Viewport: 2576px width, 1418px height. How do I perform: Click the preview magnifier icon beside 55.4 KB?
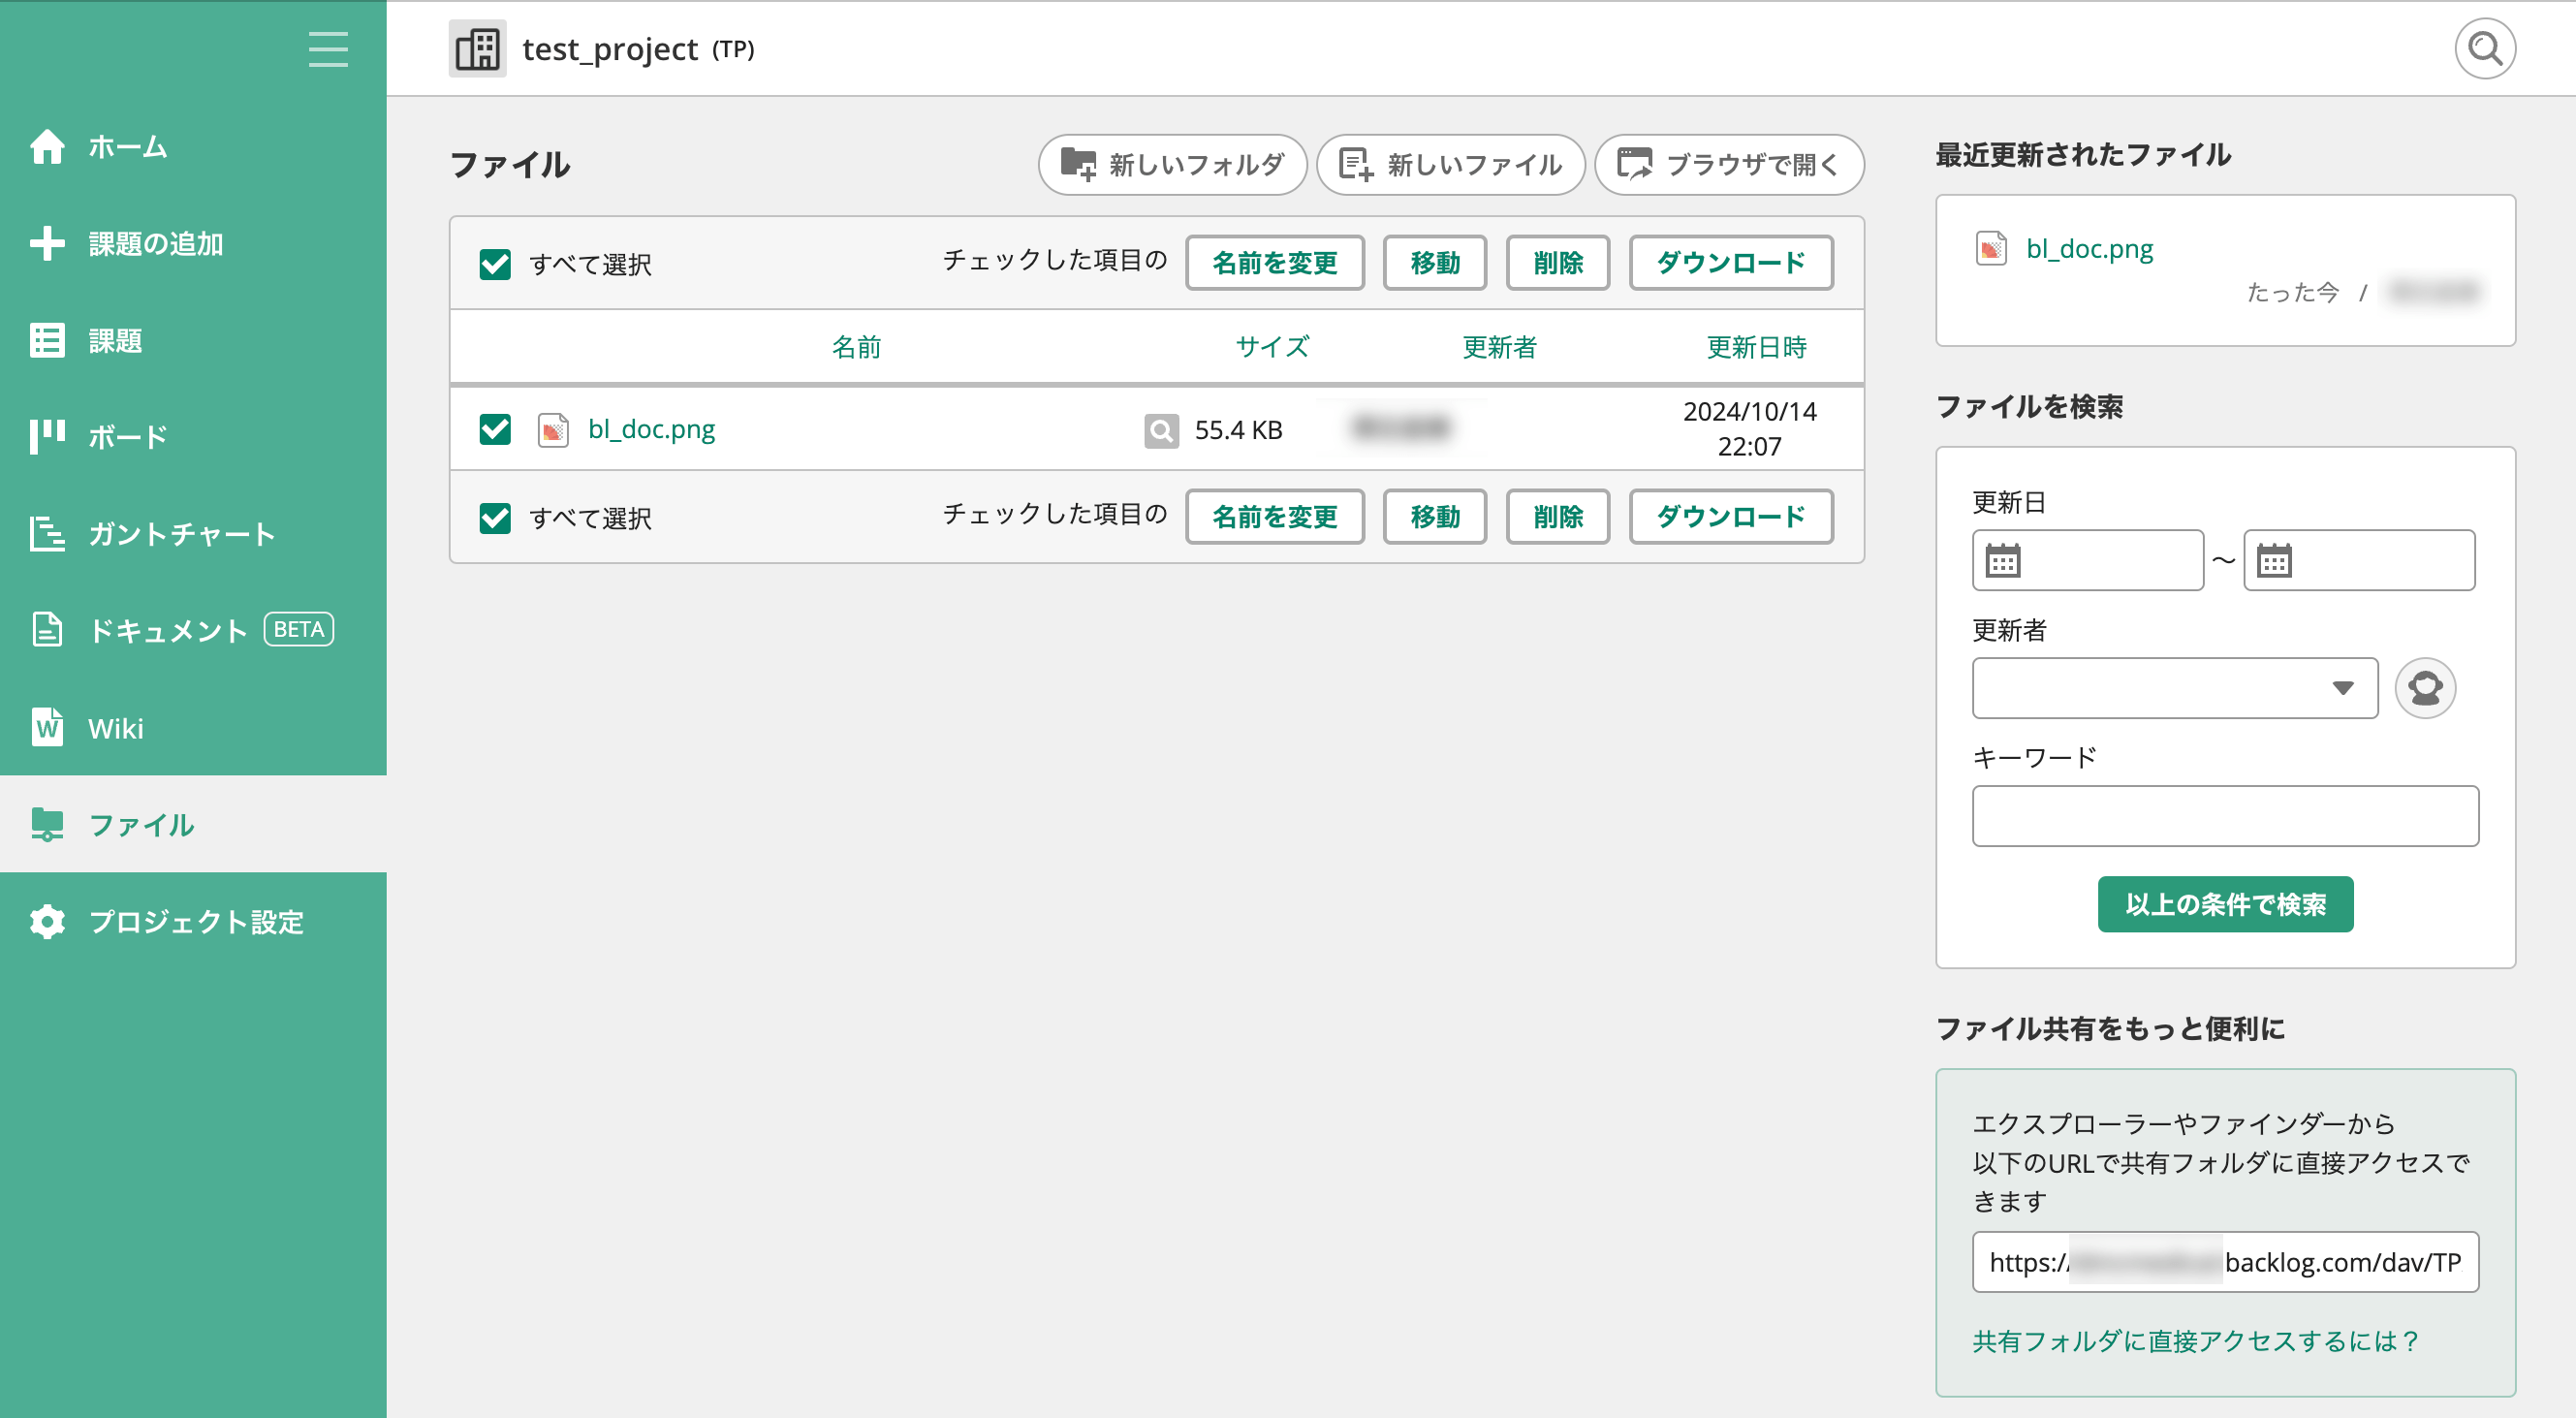pyautogui.click(x=1160, y=430)
